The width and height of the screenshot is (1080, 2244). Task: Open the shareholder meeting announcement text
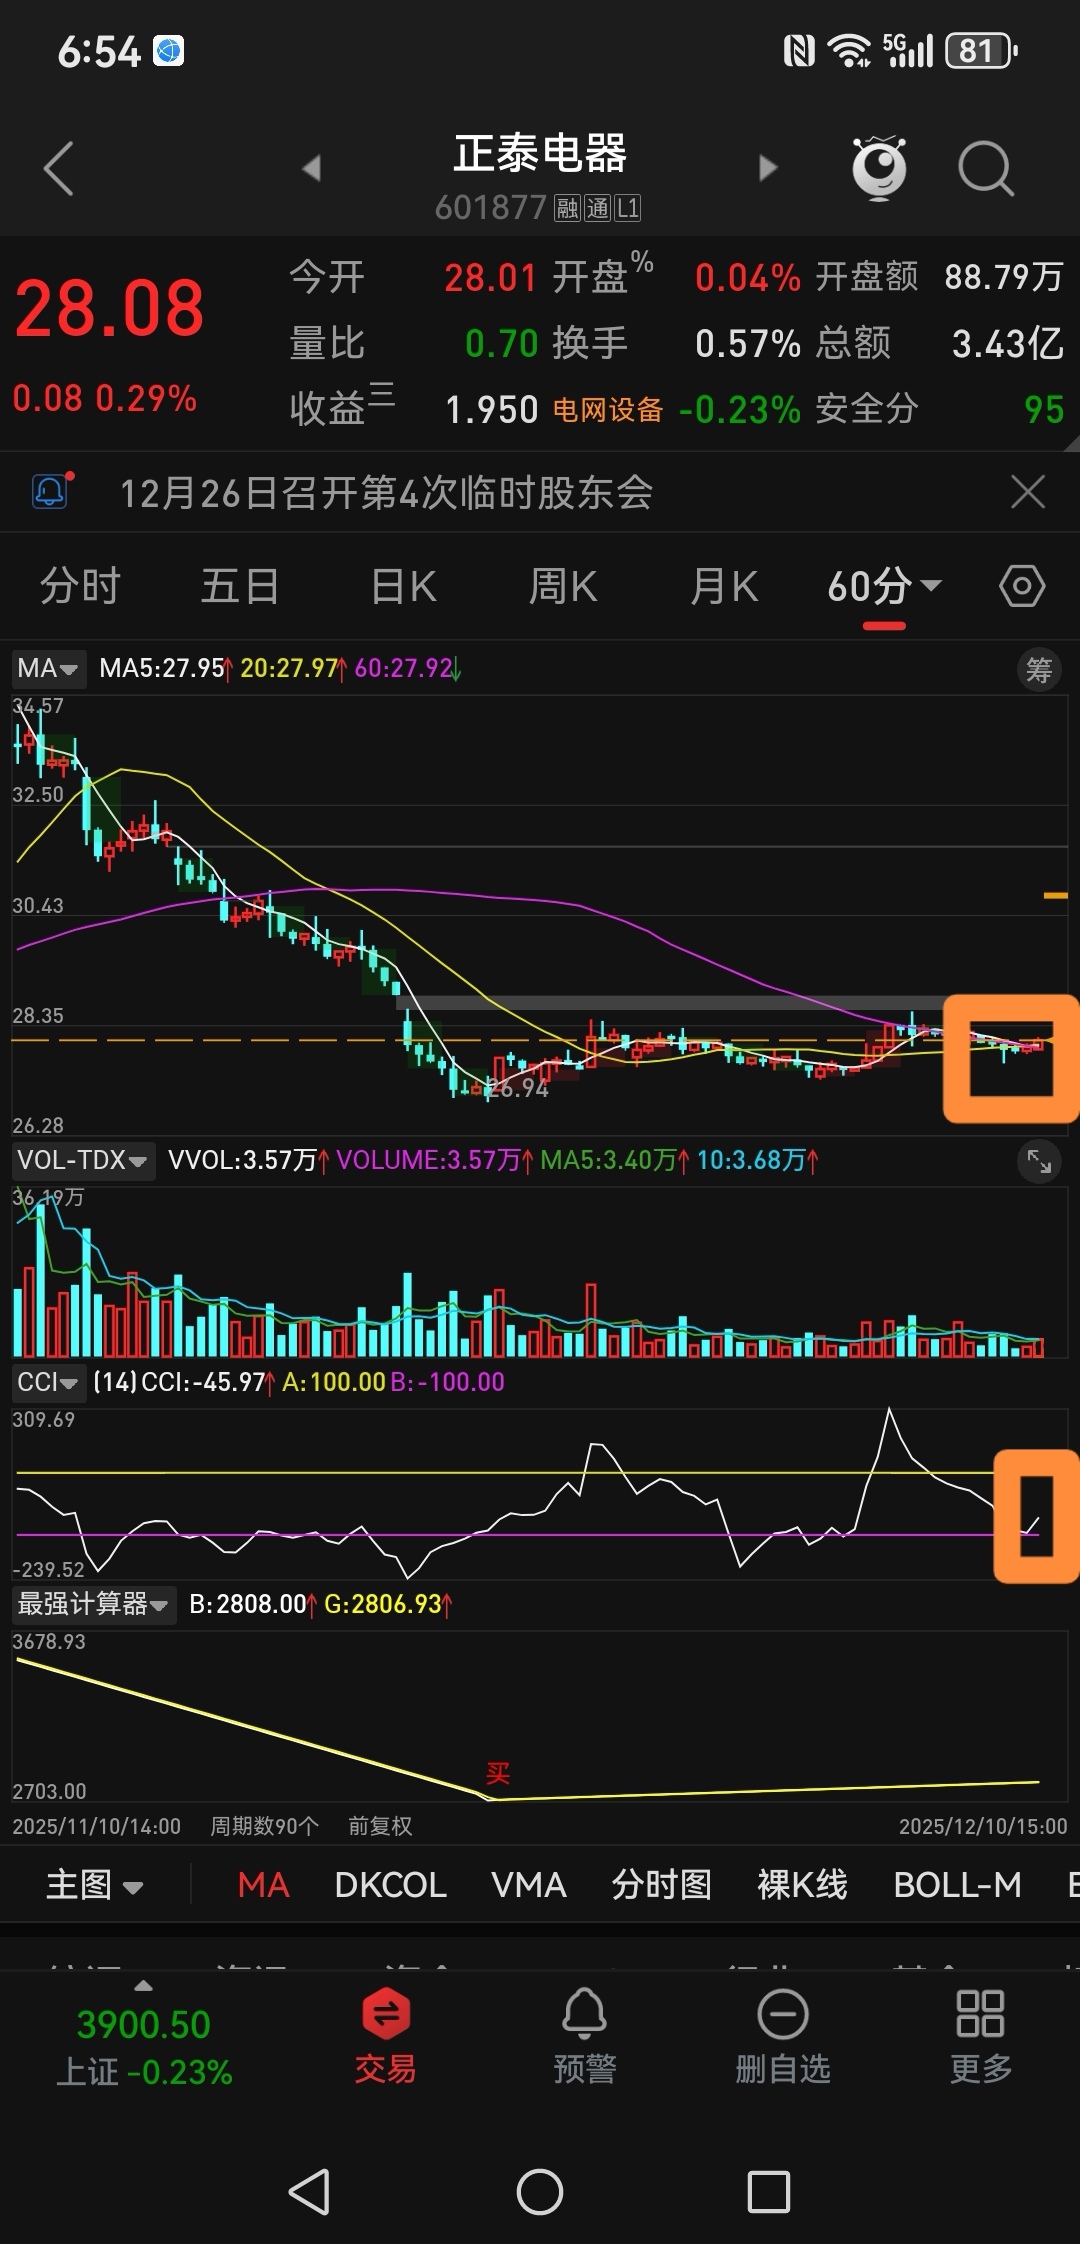386,492
